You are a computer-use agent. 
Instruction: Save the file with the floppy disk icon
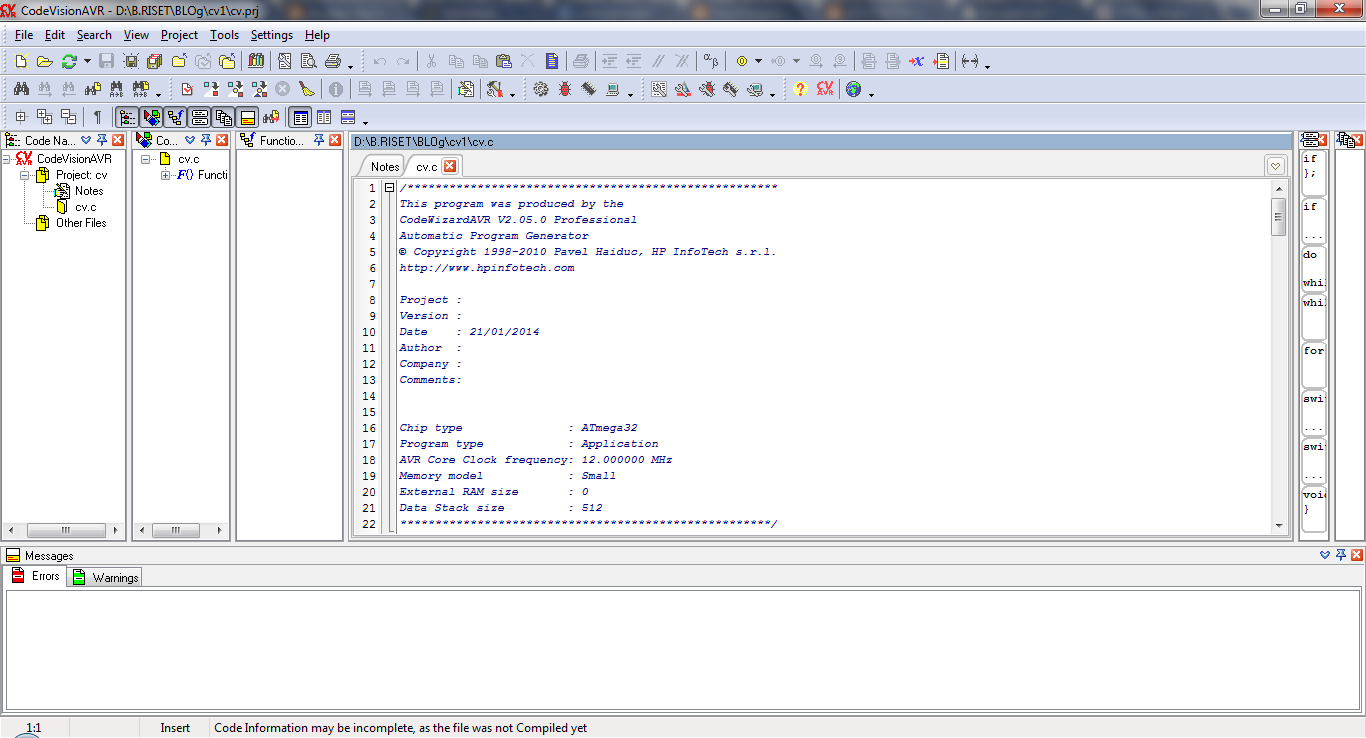(106, 61)
